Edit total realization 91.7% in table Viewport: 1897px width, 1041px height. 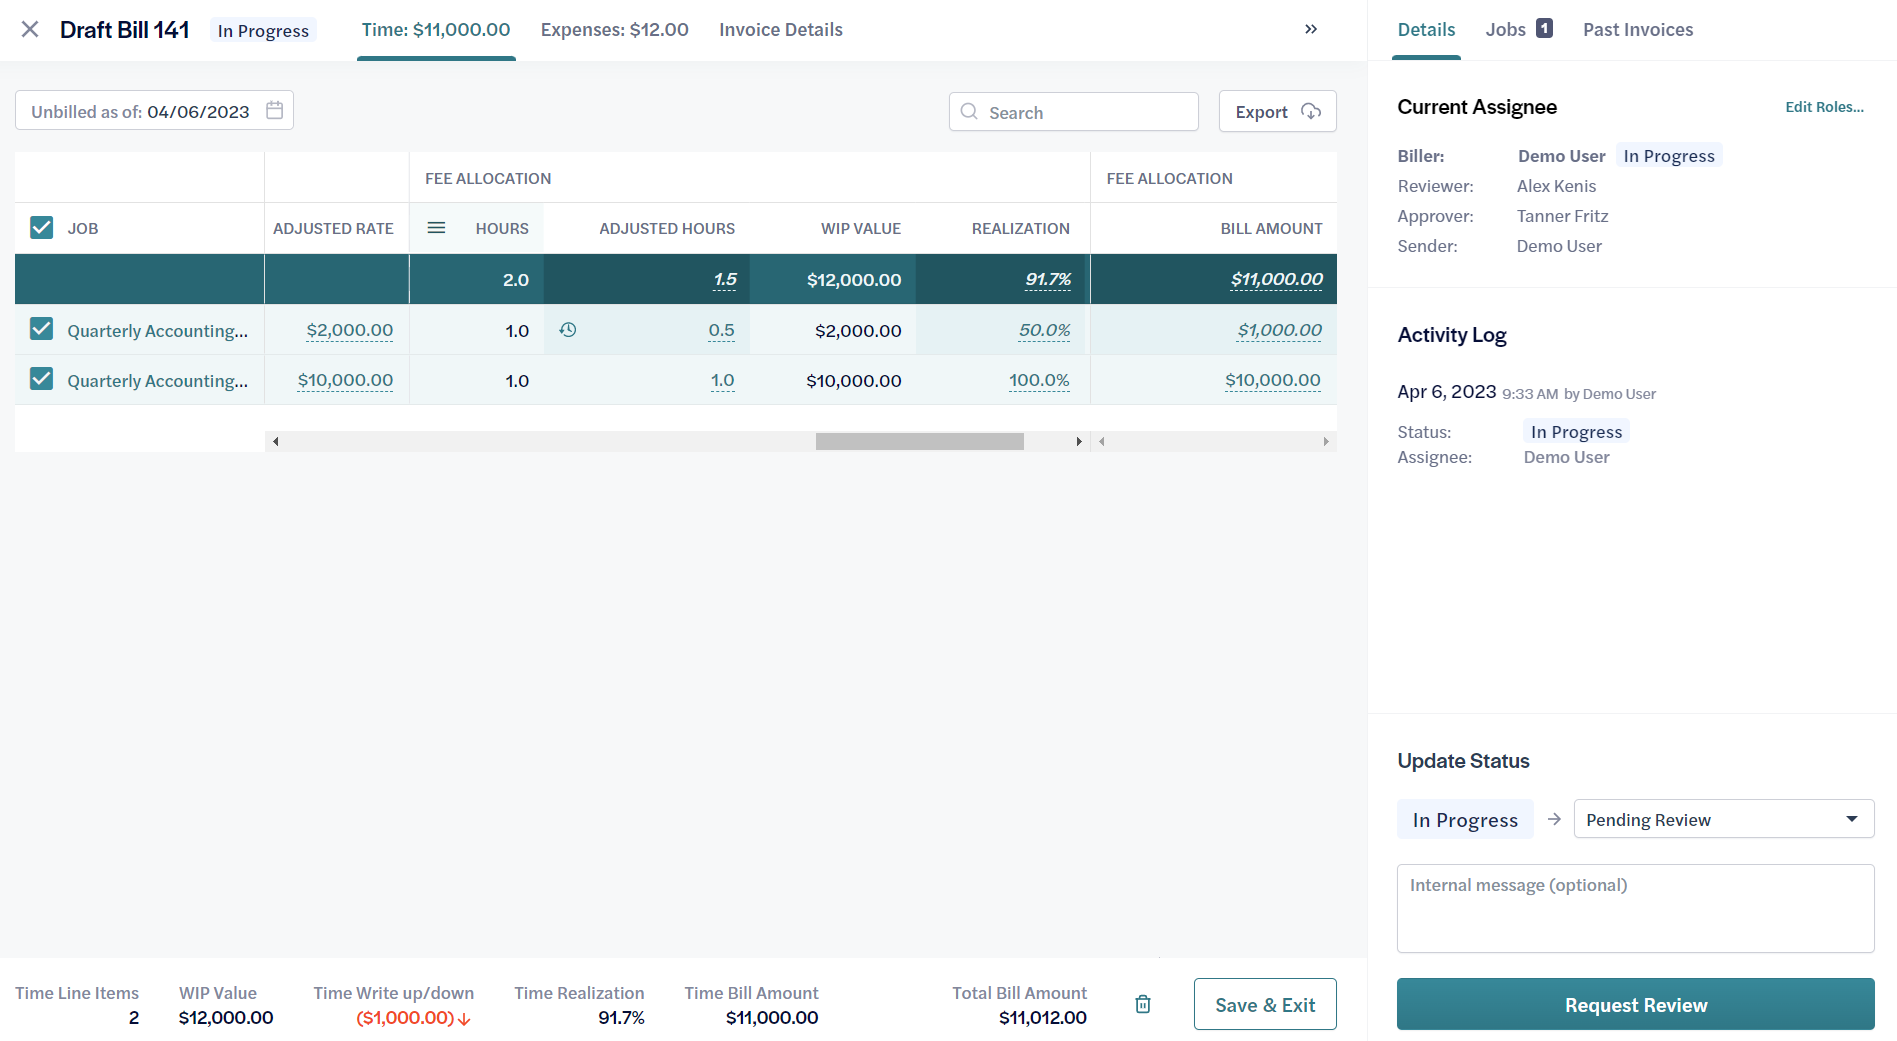(x=1048, y=279)
